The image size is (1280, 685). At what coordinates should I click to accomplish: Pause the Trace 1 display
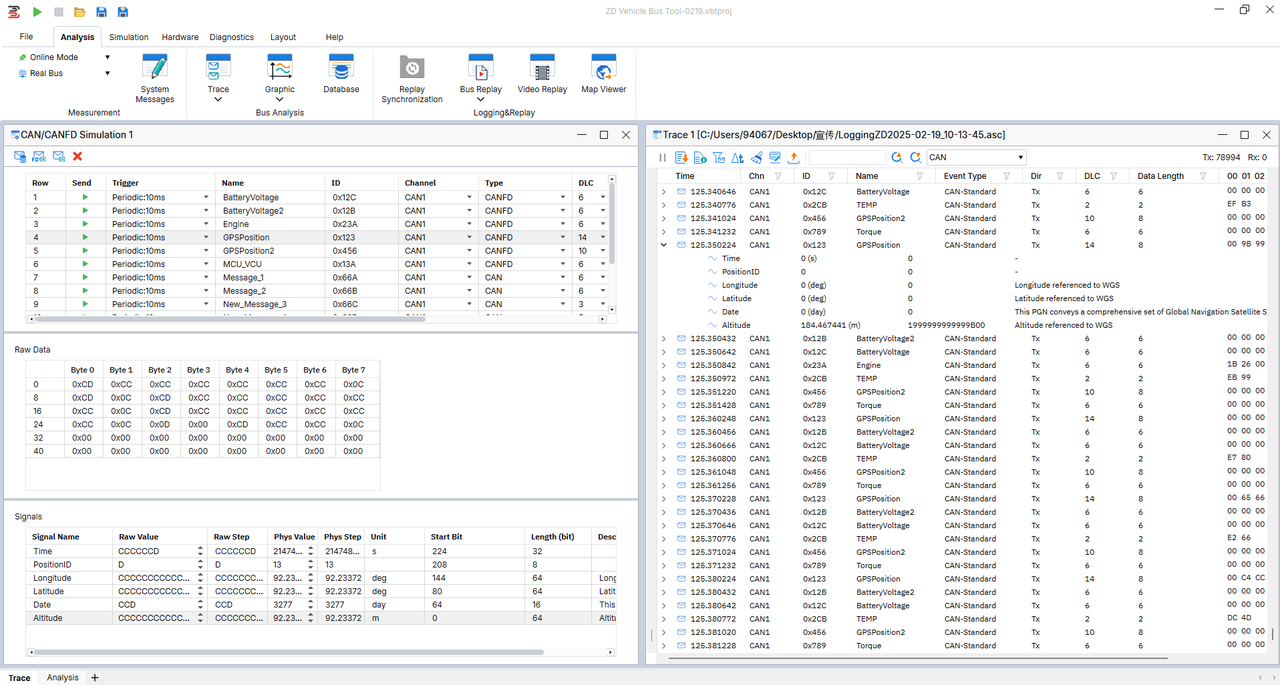662,157
